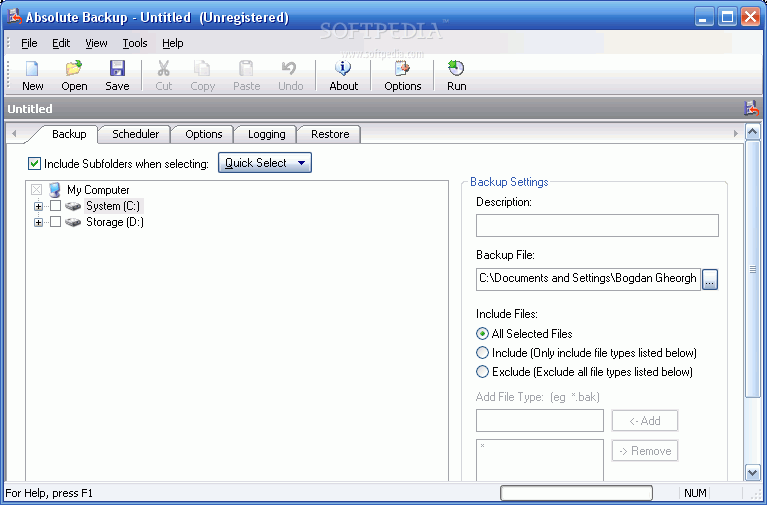Click the My Computer icon in tree

[x=54, y=190]
